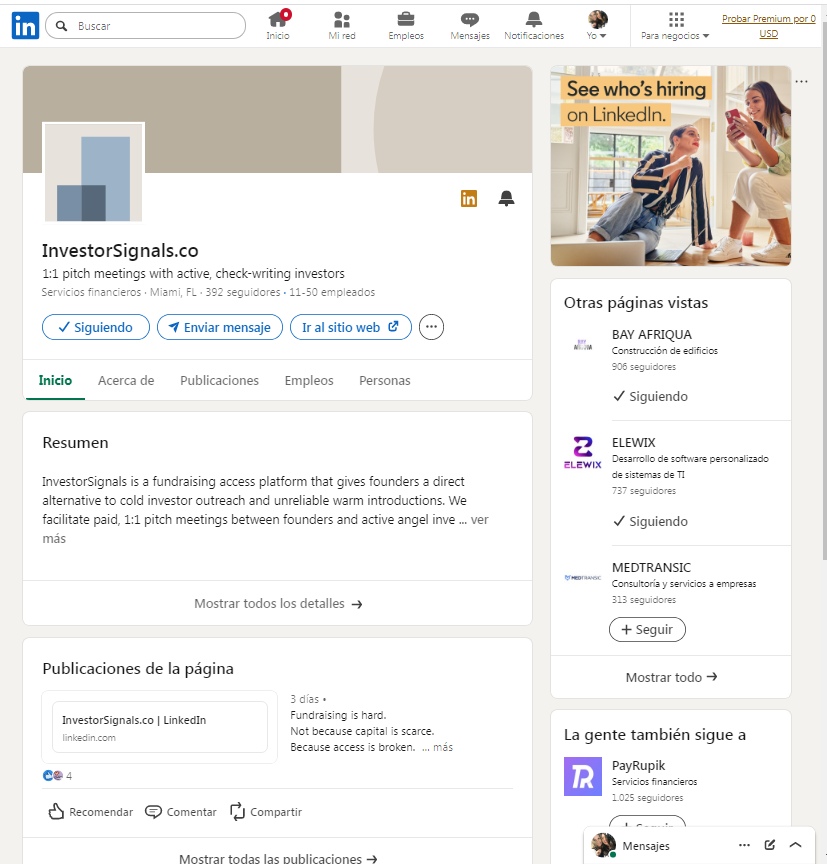Image resolution: width=827 pixels, height=864 pixels.
Task: Click the 11-50 empleados text
Action: pos(332,293)
